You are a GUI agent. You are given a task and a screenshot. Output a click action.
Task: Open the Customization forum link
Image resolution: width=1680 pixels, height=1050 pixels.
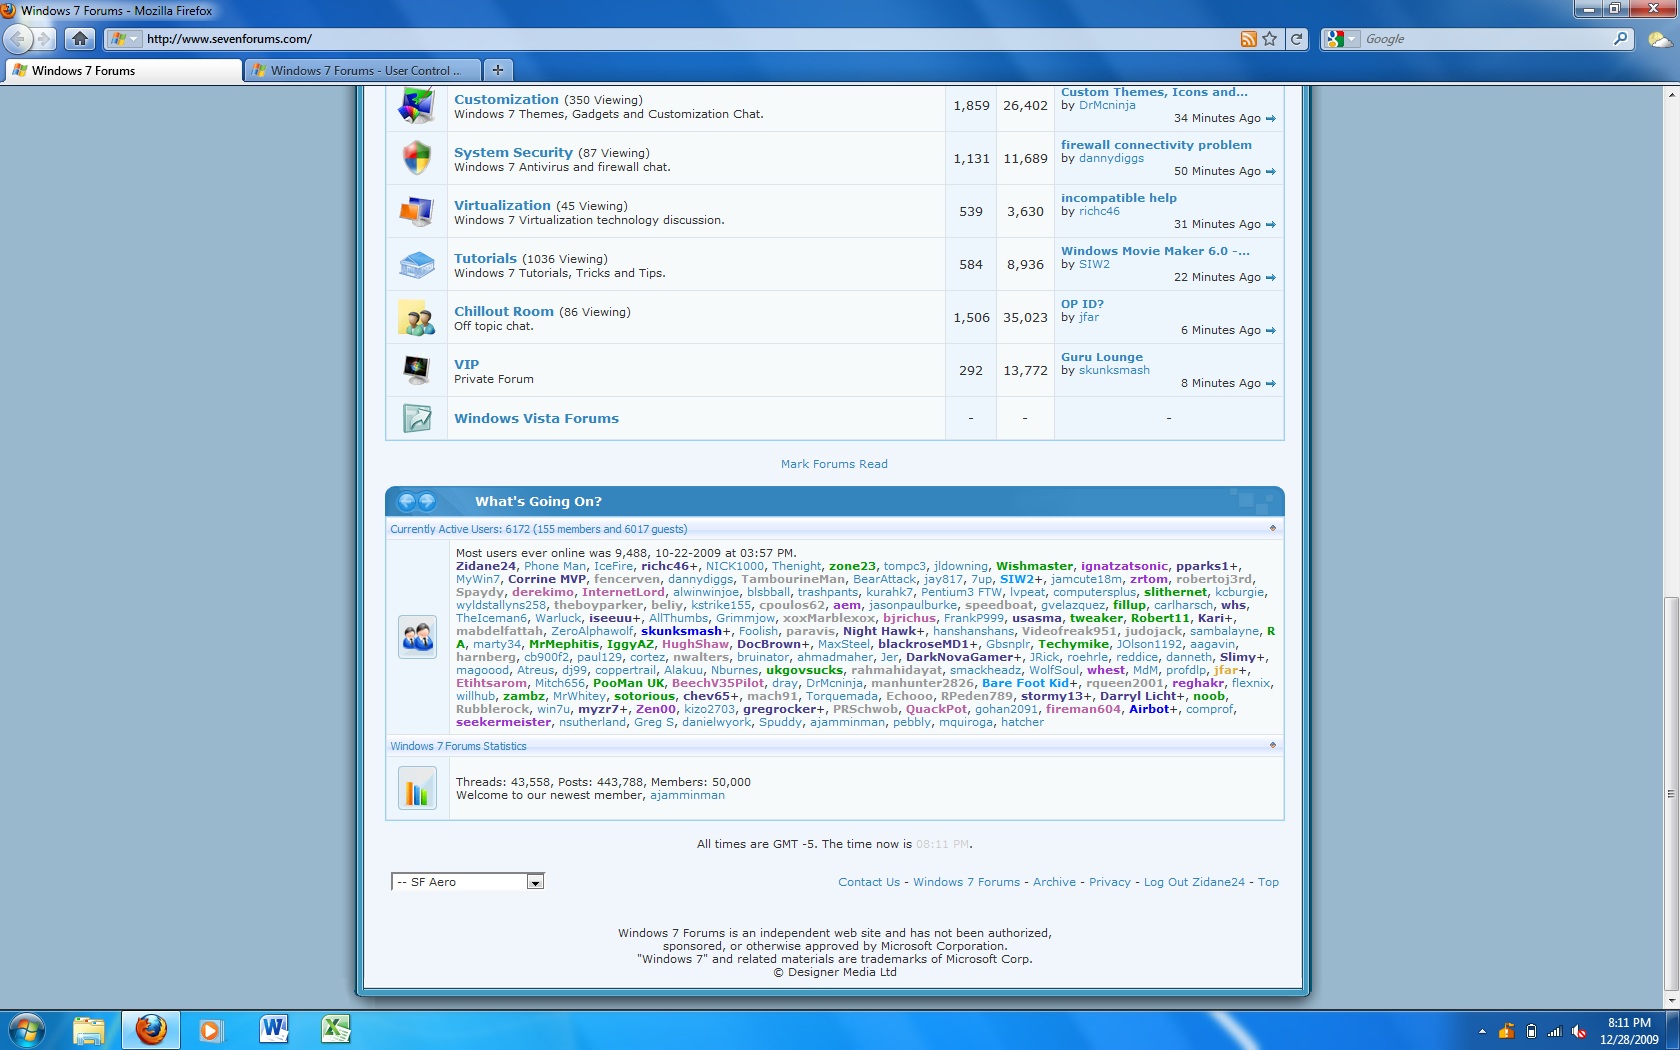tap(506, 99)
